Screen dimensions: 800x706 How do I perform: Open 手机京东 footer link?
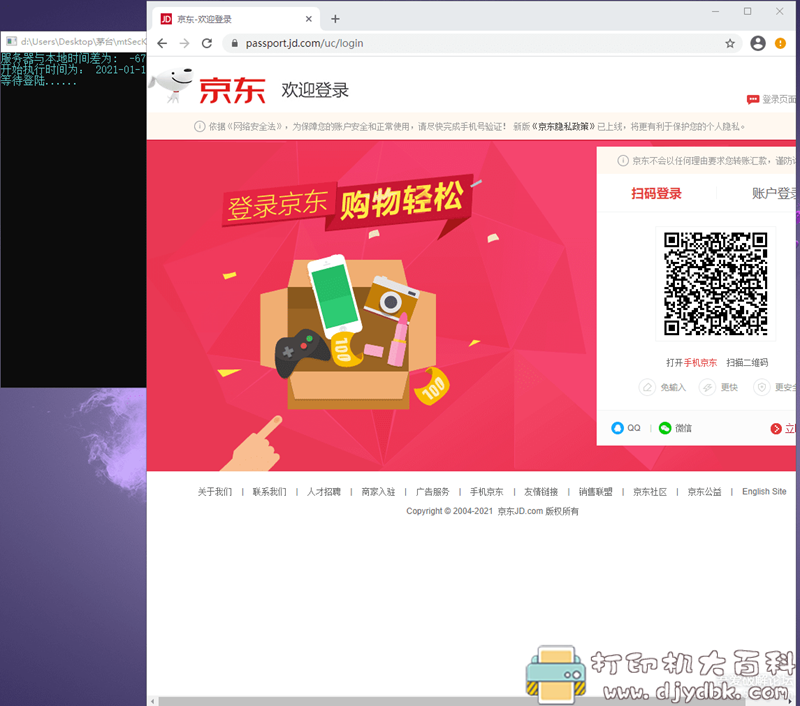[x=486, y=491]
